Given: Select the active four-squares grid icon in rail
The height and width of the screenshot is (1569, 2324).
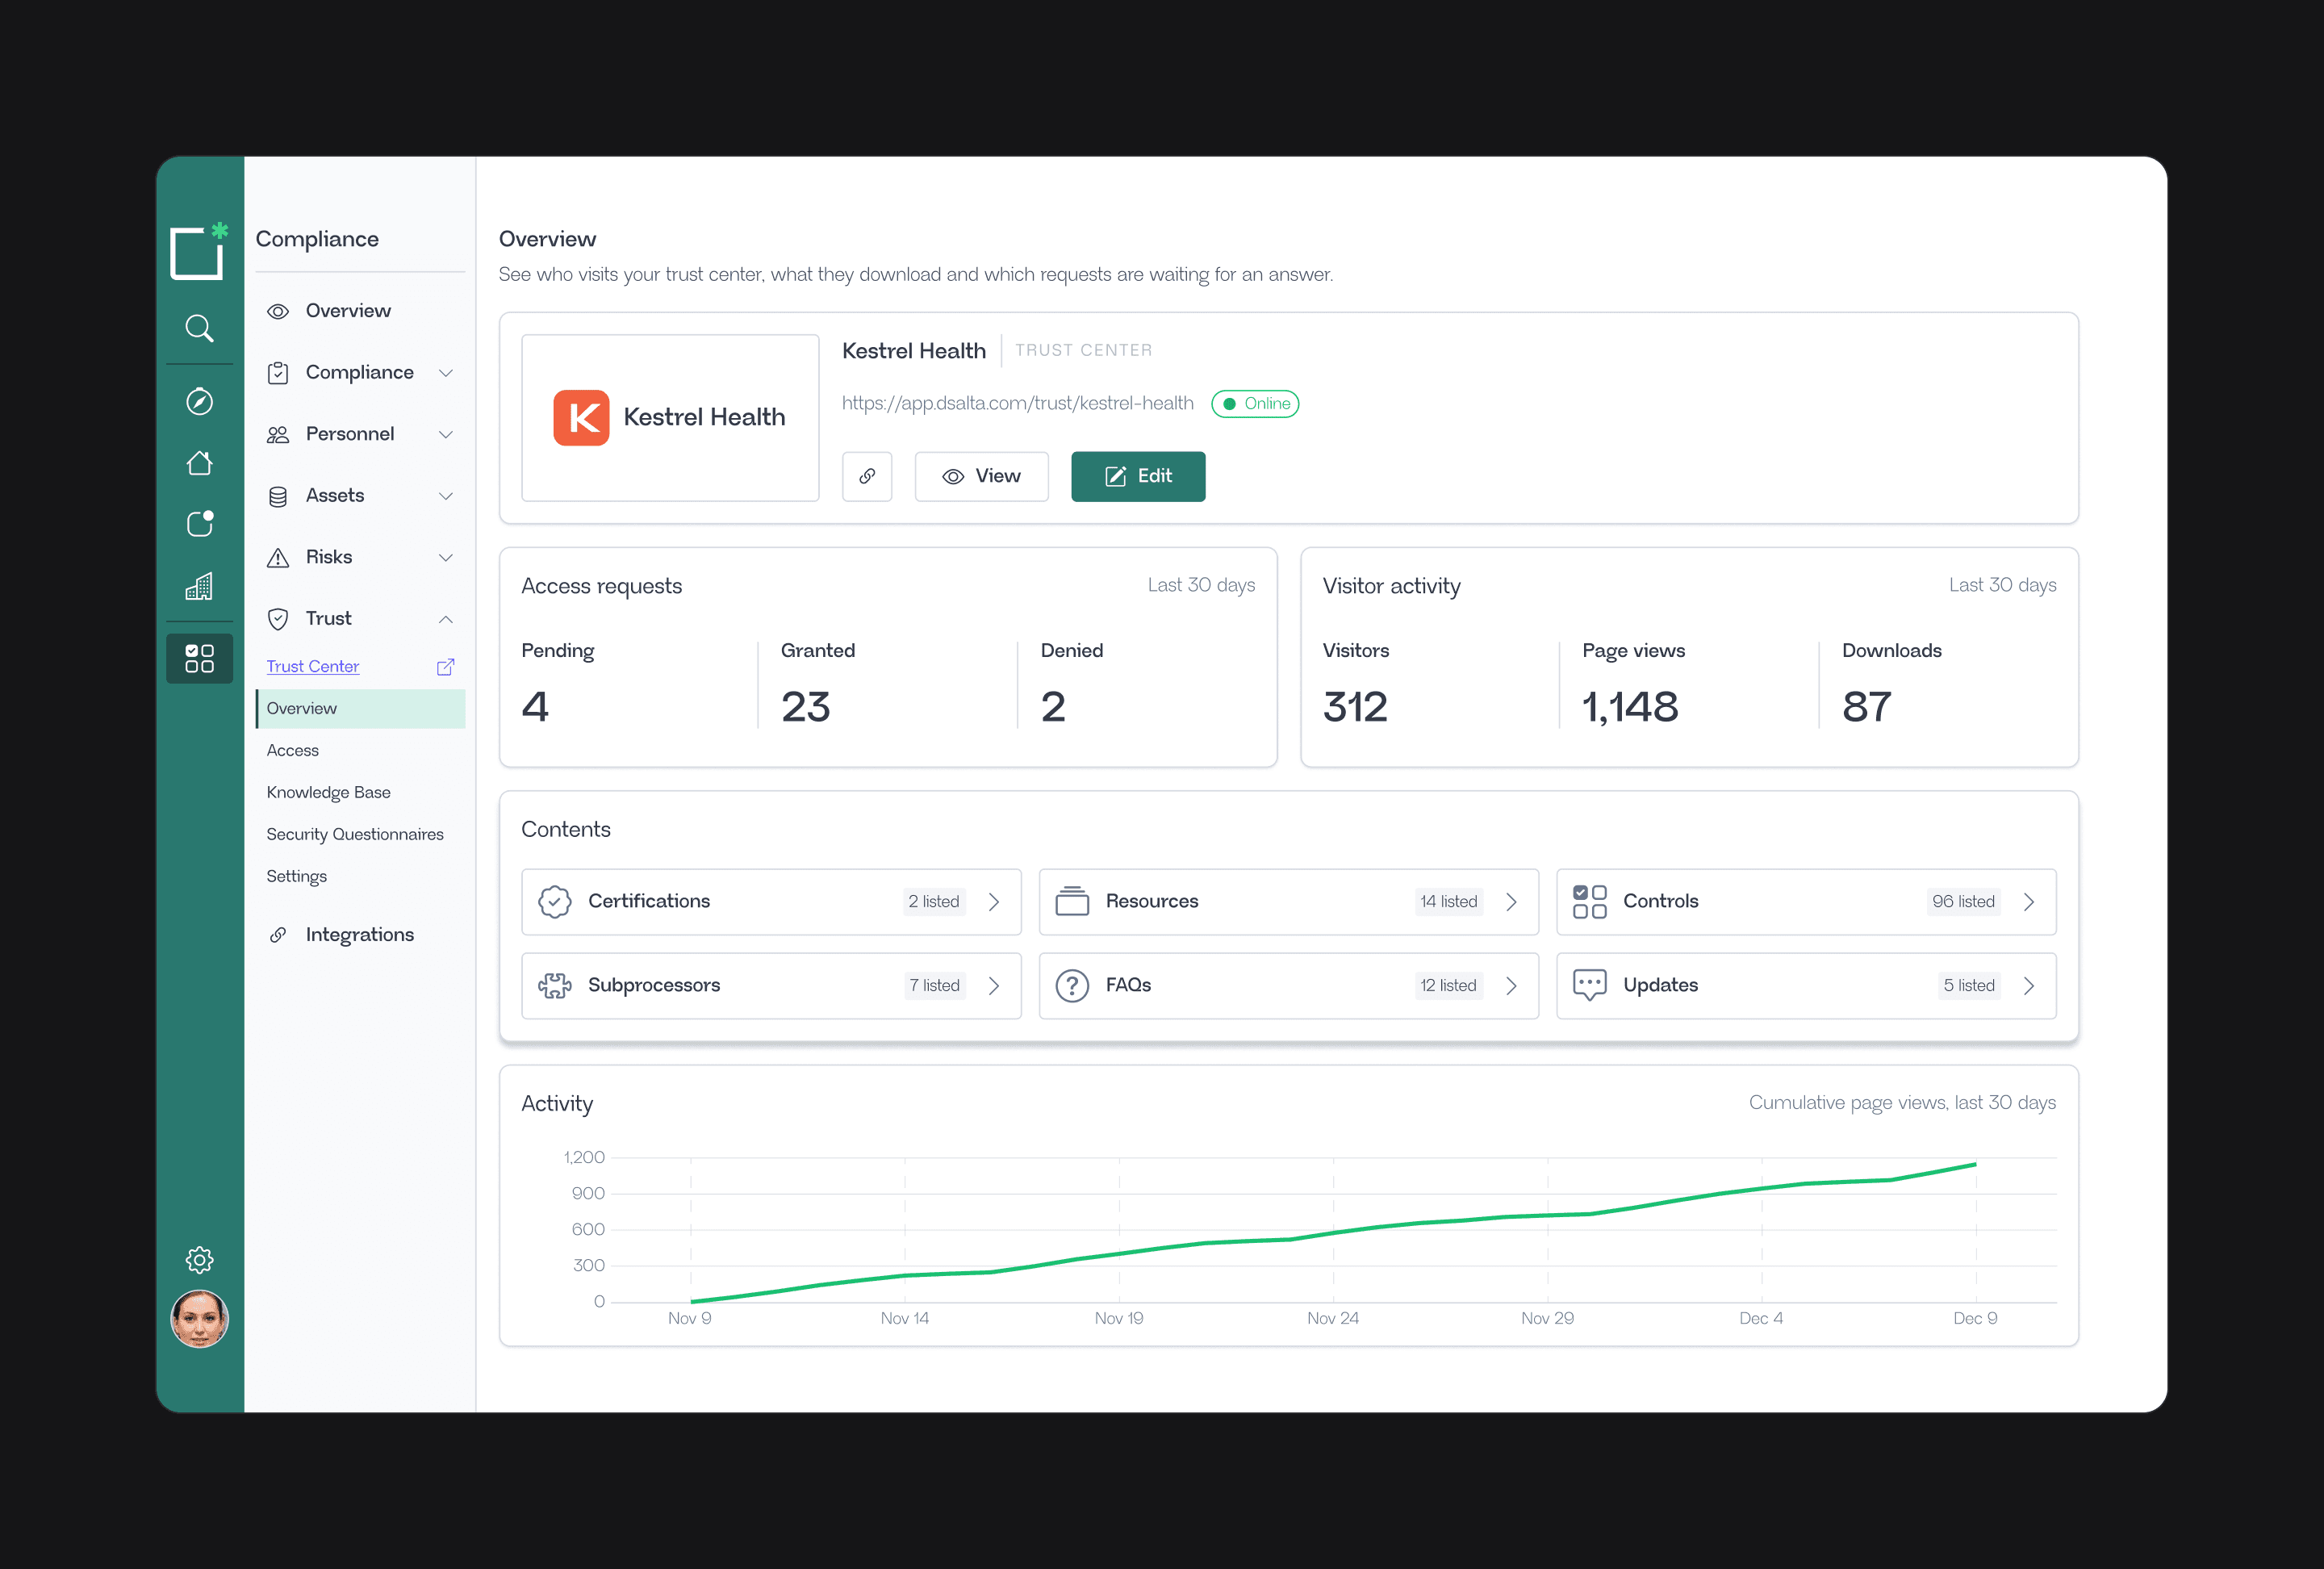Looking at the screenshot, I should [x=199, y=658].
